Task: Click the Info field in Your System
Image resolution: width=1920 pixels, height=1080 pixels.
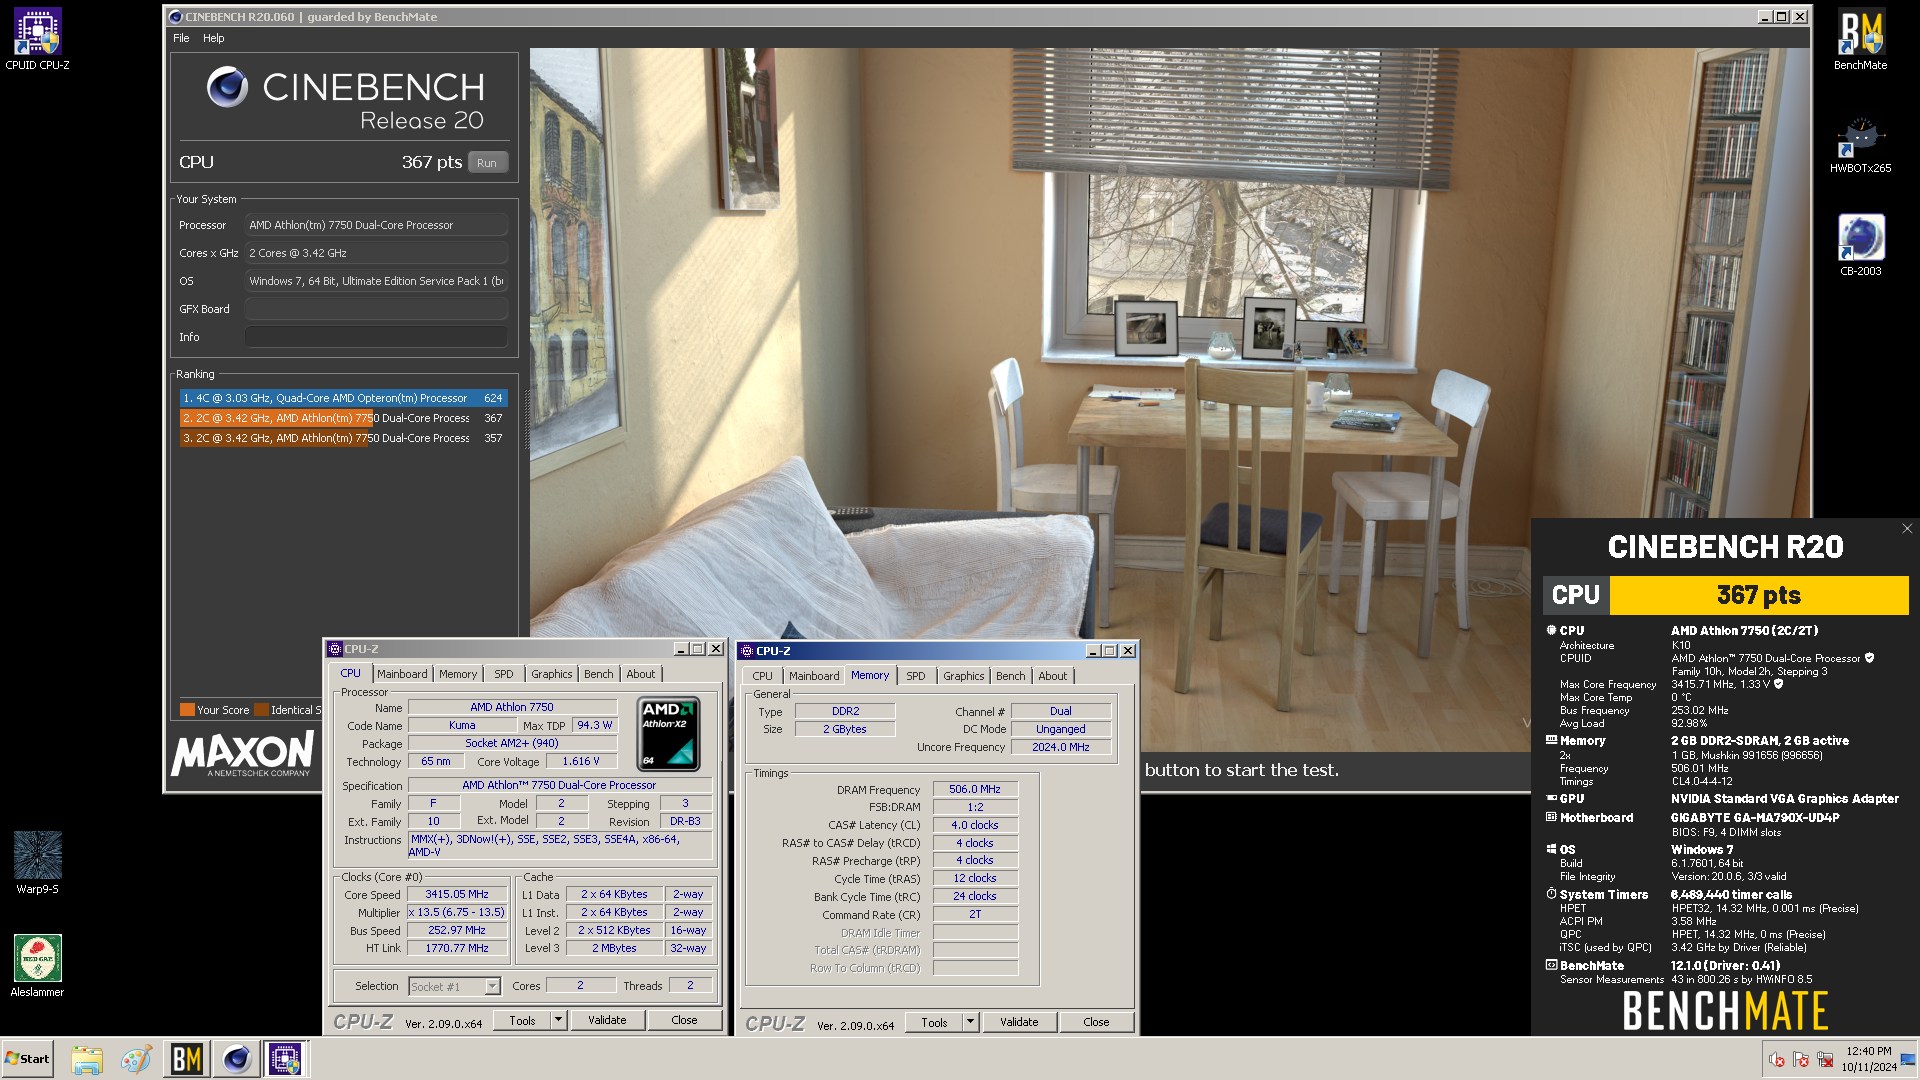Action: [x=376, y=337]
